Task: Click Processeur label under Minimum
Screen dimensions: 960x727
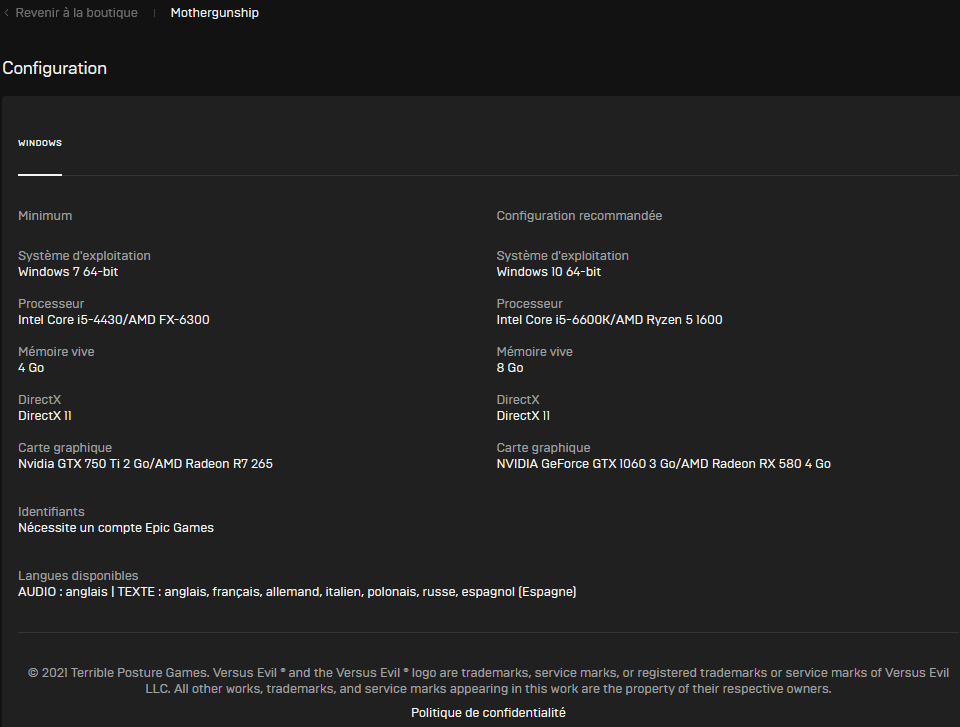Action: (x=51, y=304)
